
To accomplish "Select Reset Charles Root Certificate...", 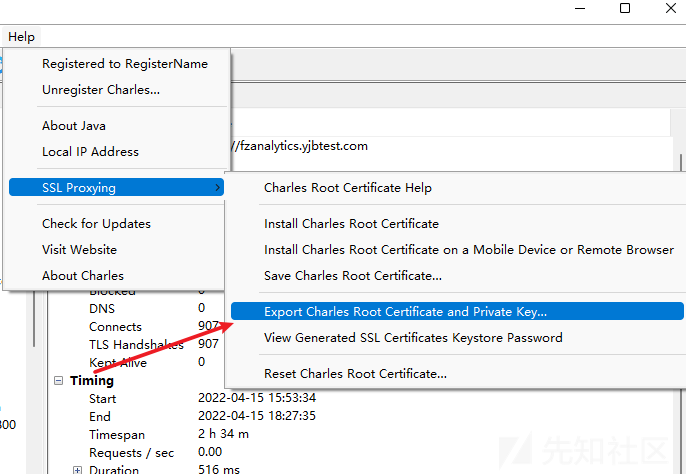I will point(355,374).
